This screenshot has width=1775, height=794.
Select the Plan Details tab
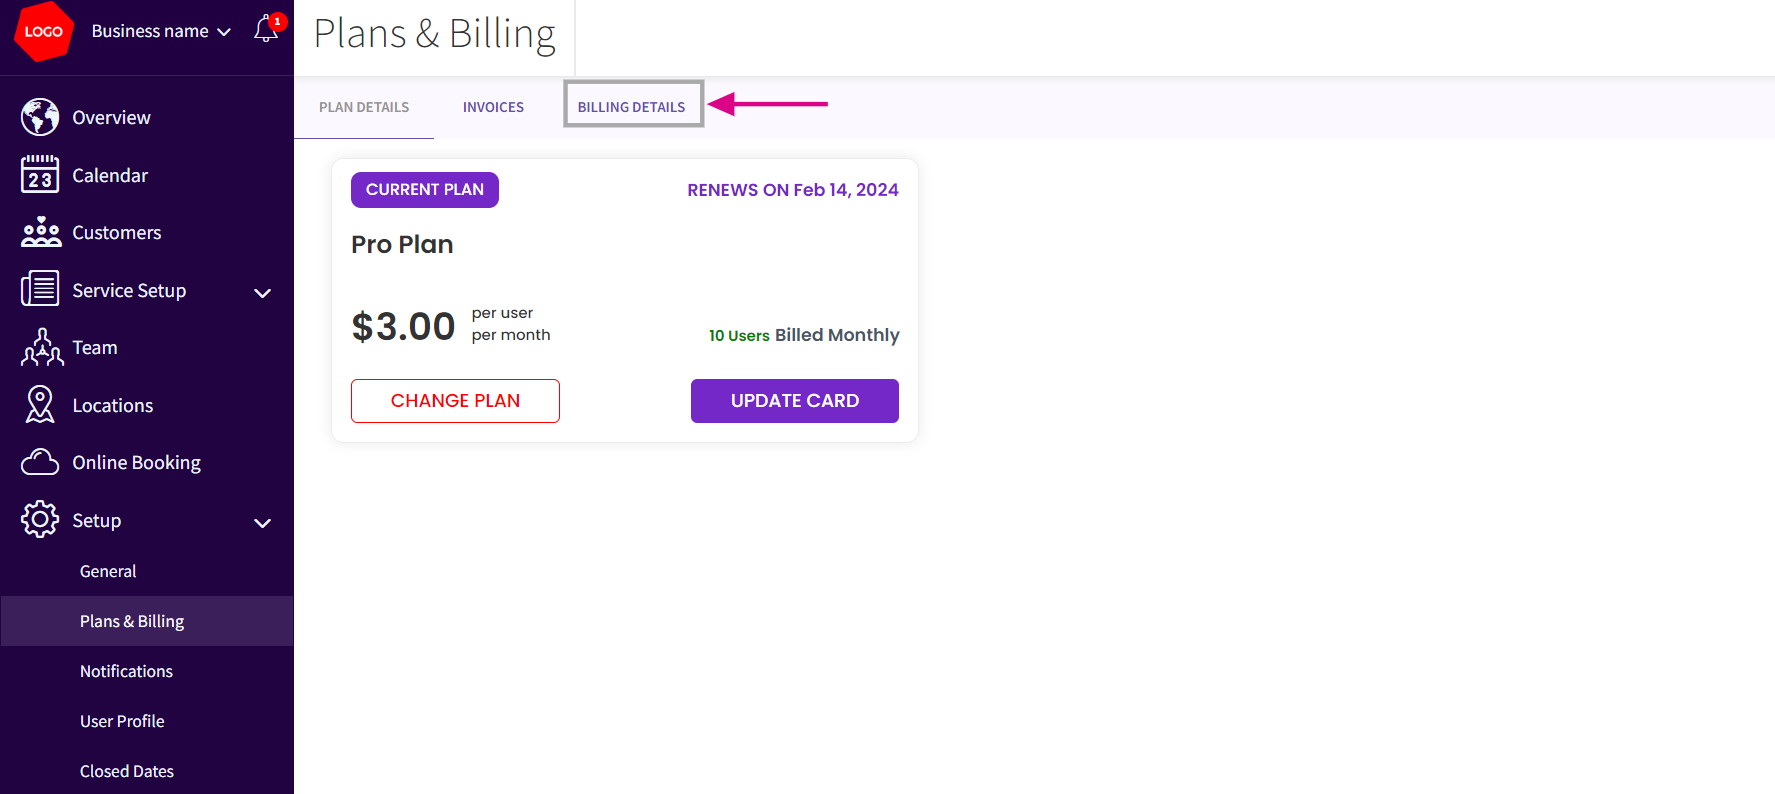(x=364, y=107)
